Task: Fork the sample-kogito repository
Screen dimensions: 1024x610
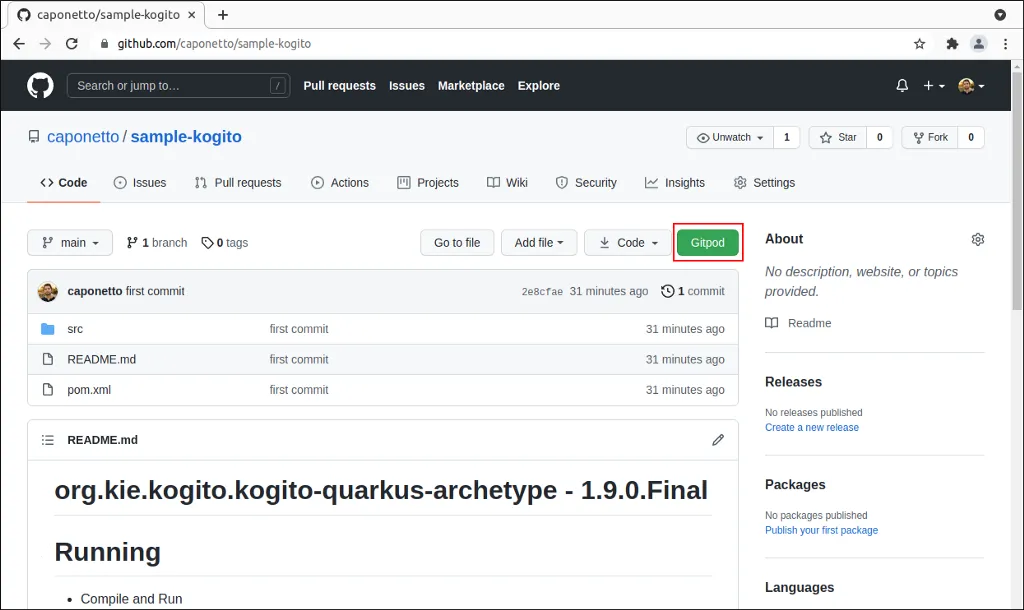Action: click(930, 137)
